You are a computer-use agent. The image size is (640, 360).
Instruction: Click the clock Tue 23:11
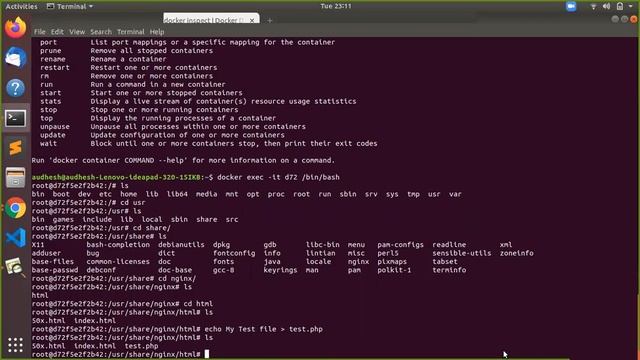pyautogui.click(x=336, y=6)
